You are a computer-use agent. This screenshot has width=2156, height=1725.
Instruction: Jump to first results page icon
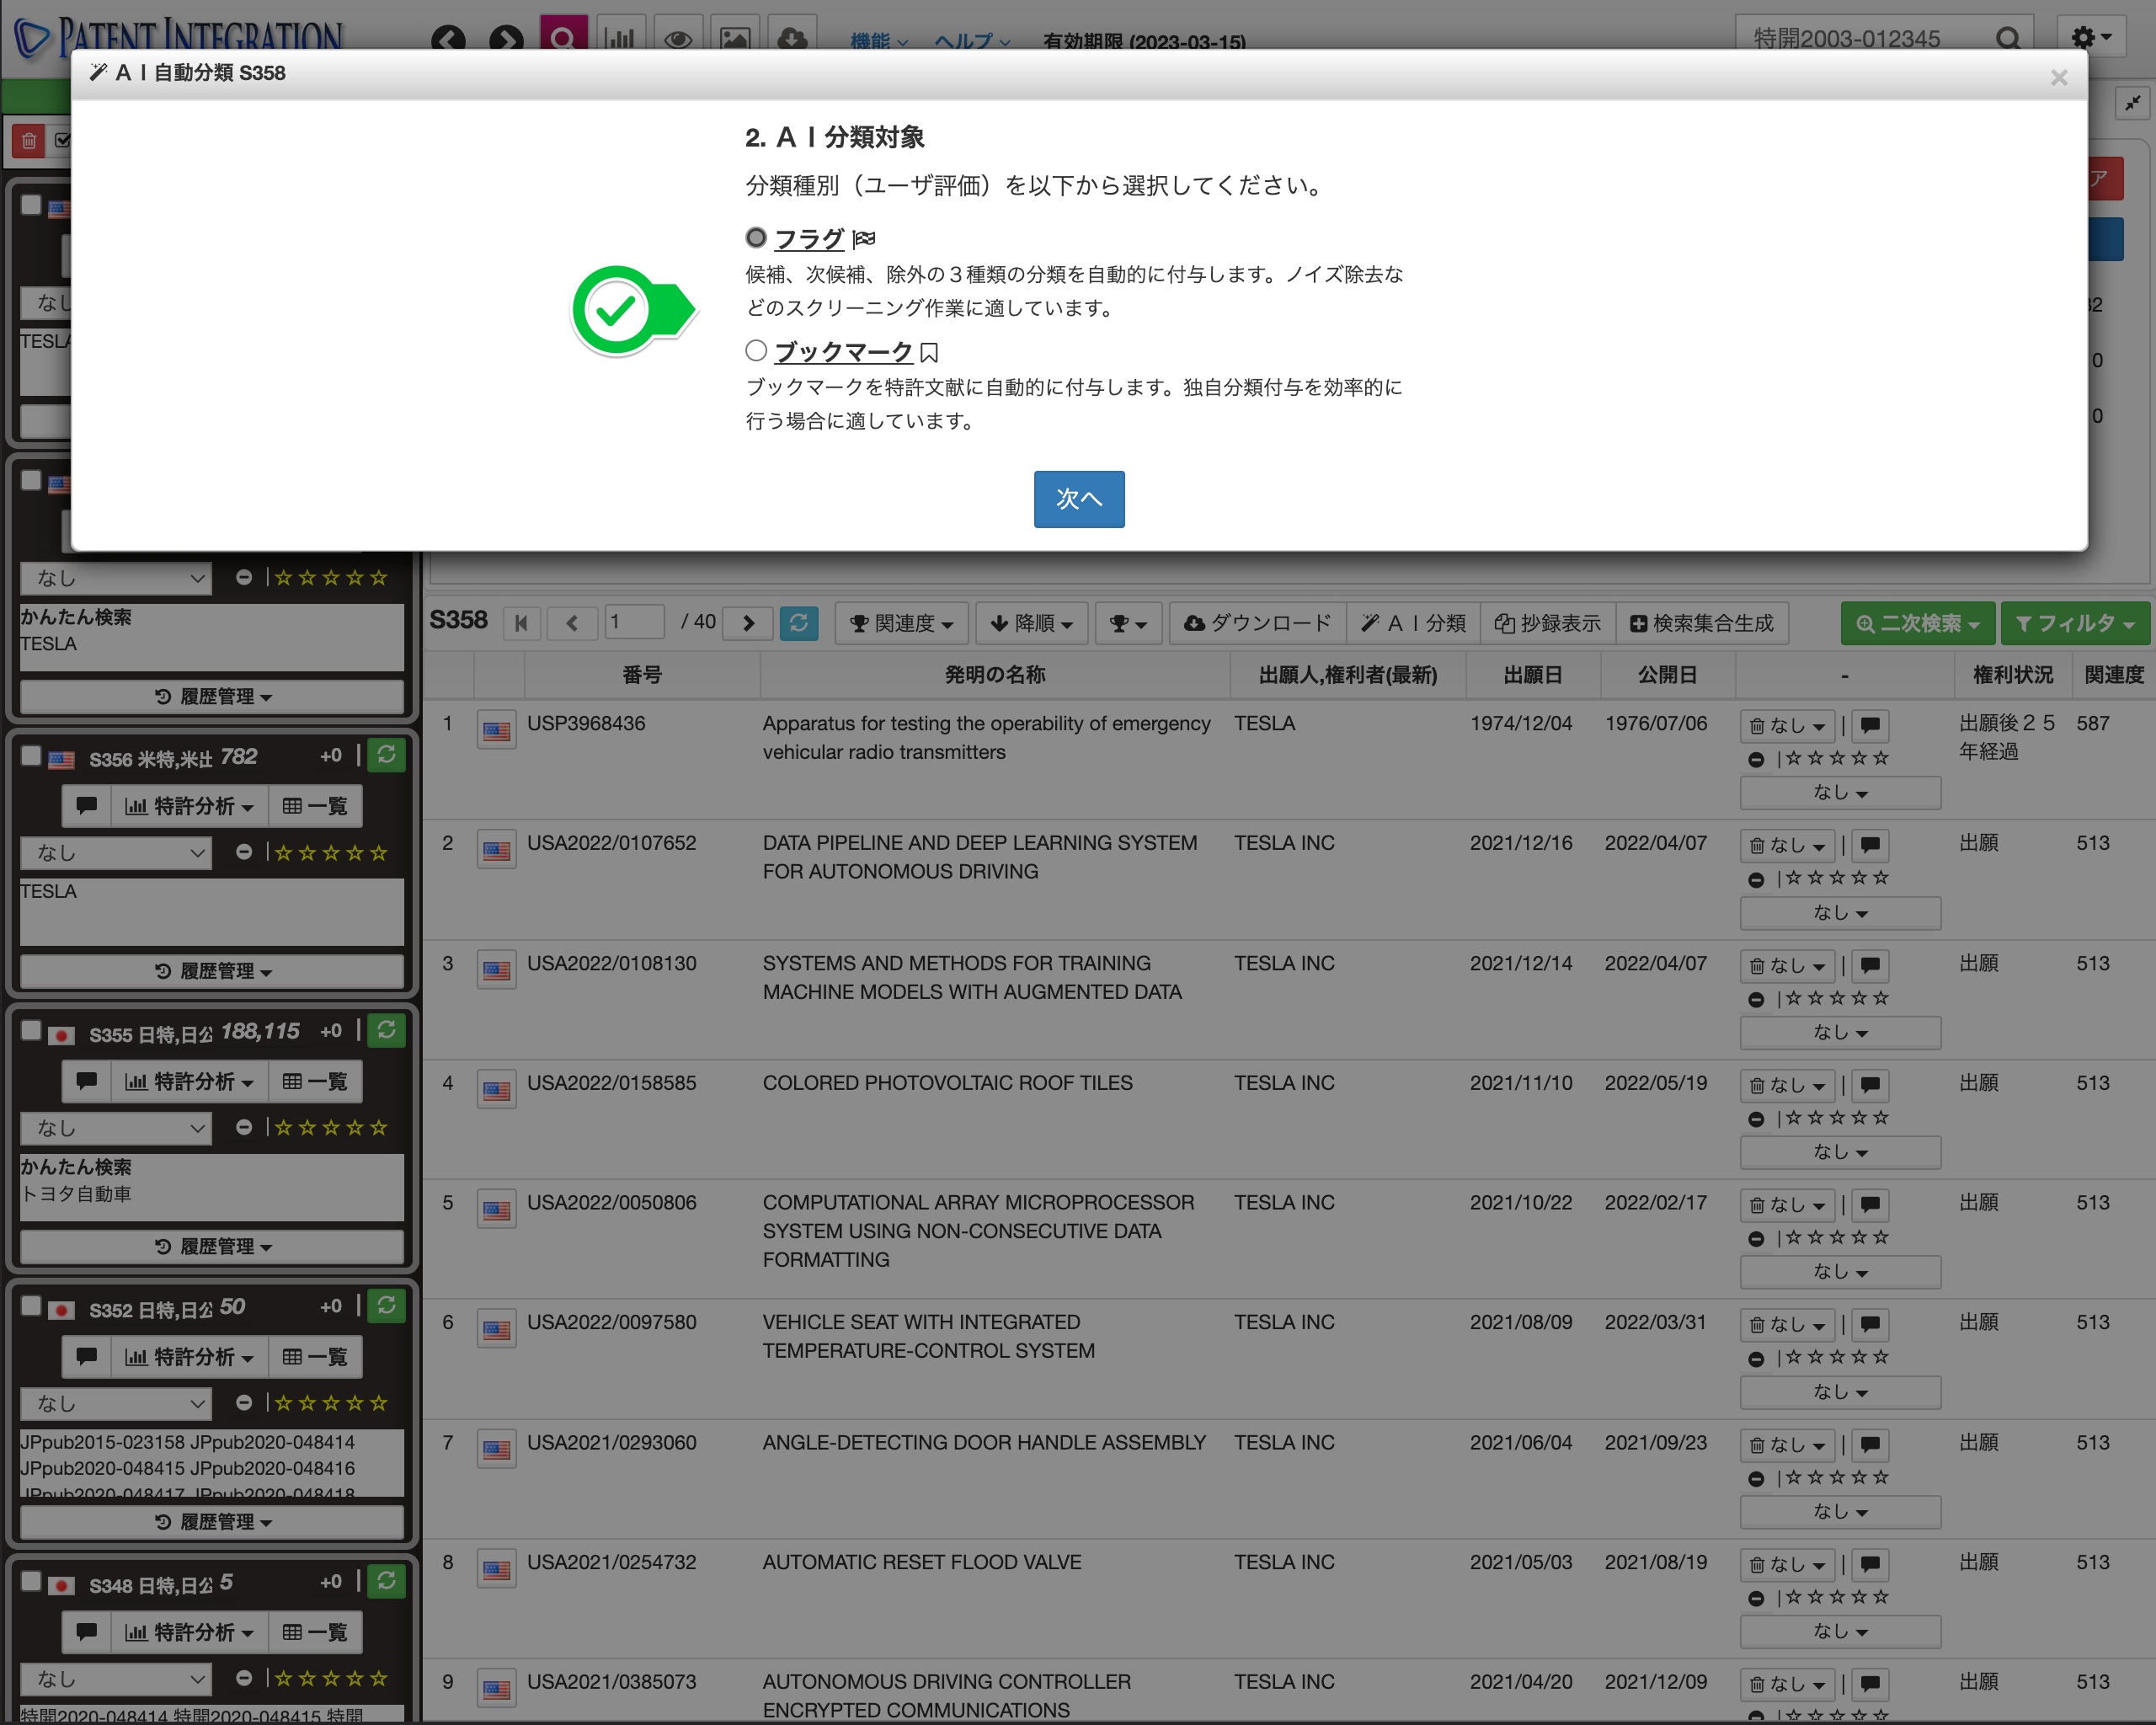coord(521,623)
